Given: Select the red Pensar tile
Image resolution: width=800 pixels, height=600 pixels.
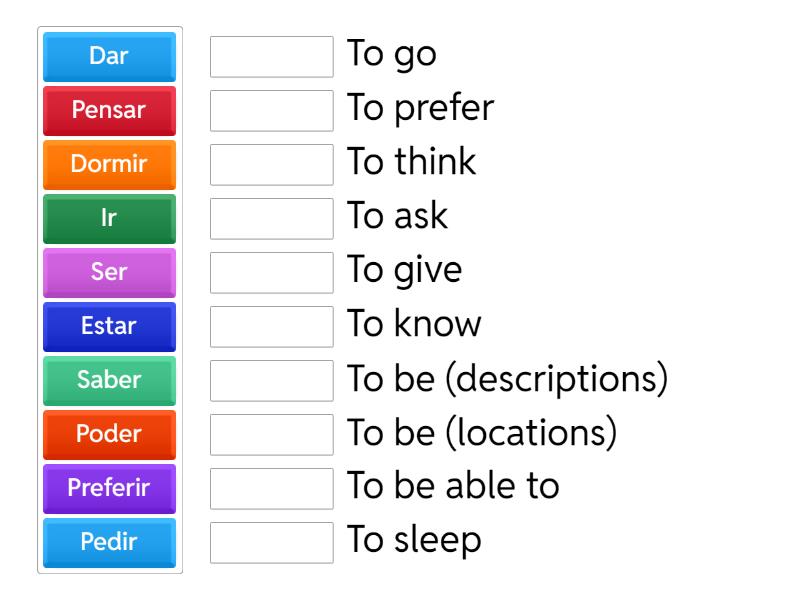Looking at the screenshot, I should (108, 111).
